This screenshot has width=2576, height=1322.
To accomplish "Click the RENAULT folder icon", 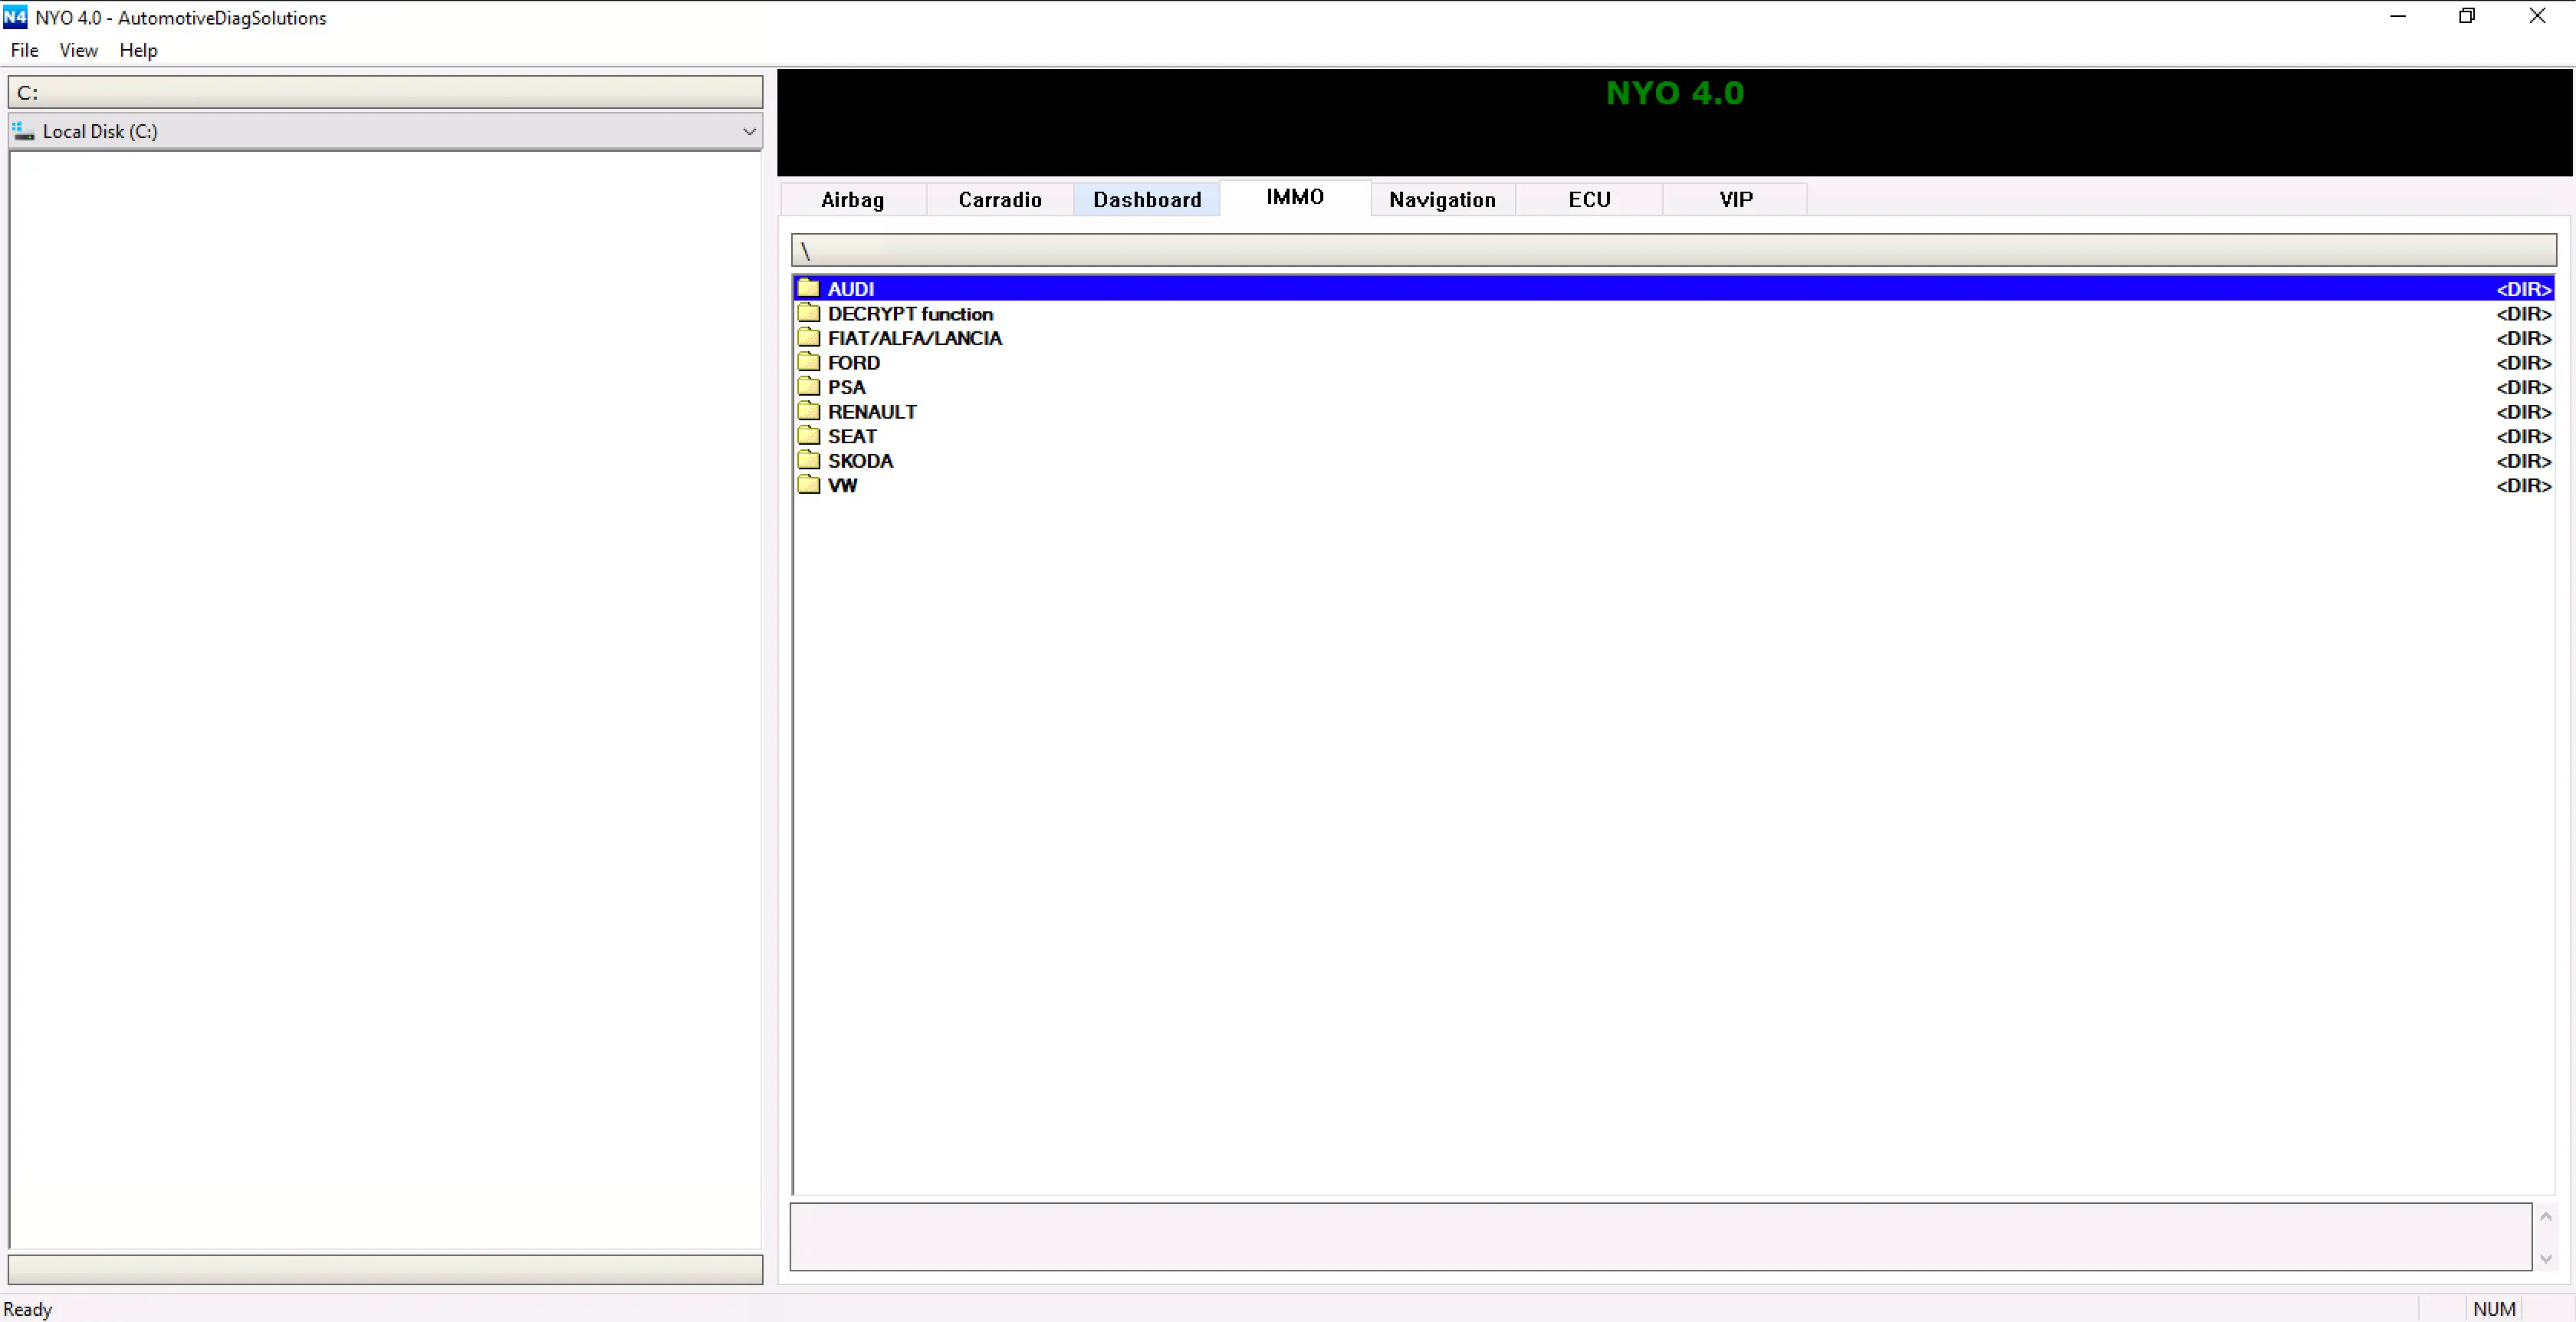I will 808,411.
